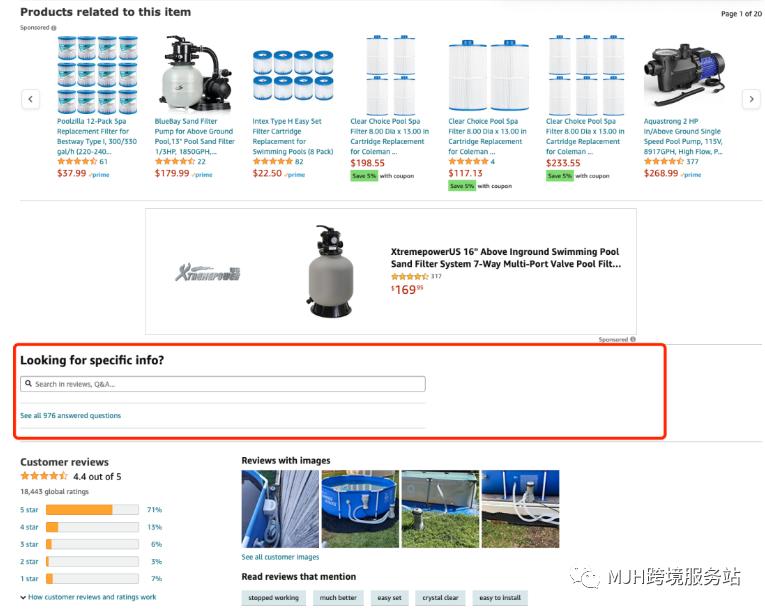765x610 pixels.
Task: Filter reviews by 1 star
Action: (x=29, y=579)
